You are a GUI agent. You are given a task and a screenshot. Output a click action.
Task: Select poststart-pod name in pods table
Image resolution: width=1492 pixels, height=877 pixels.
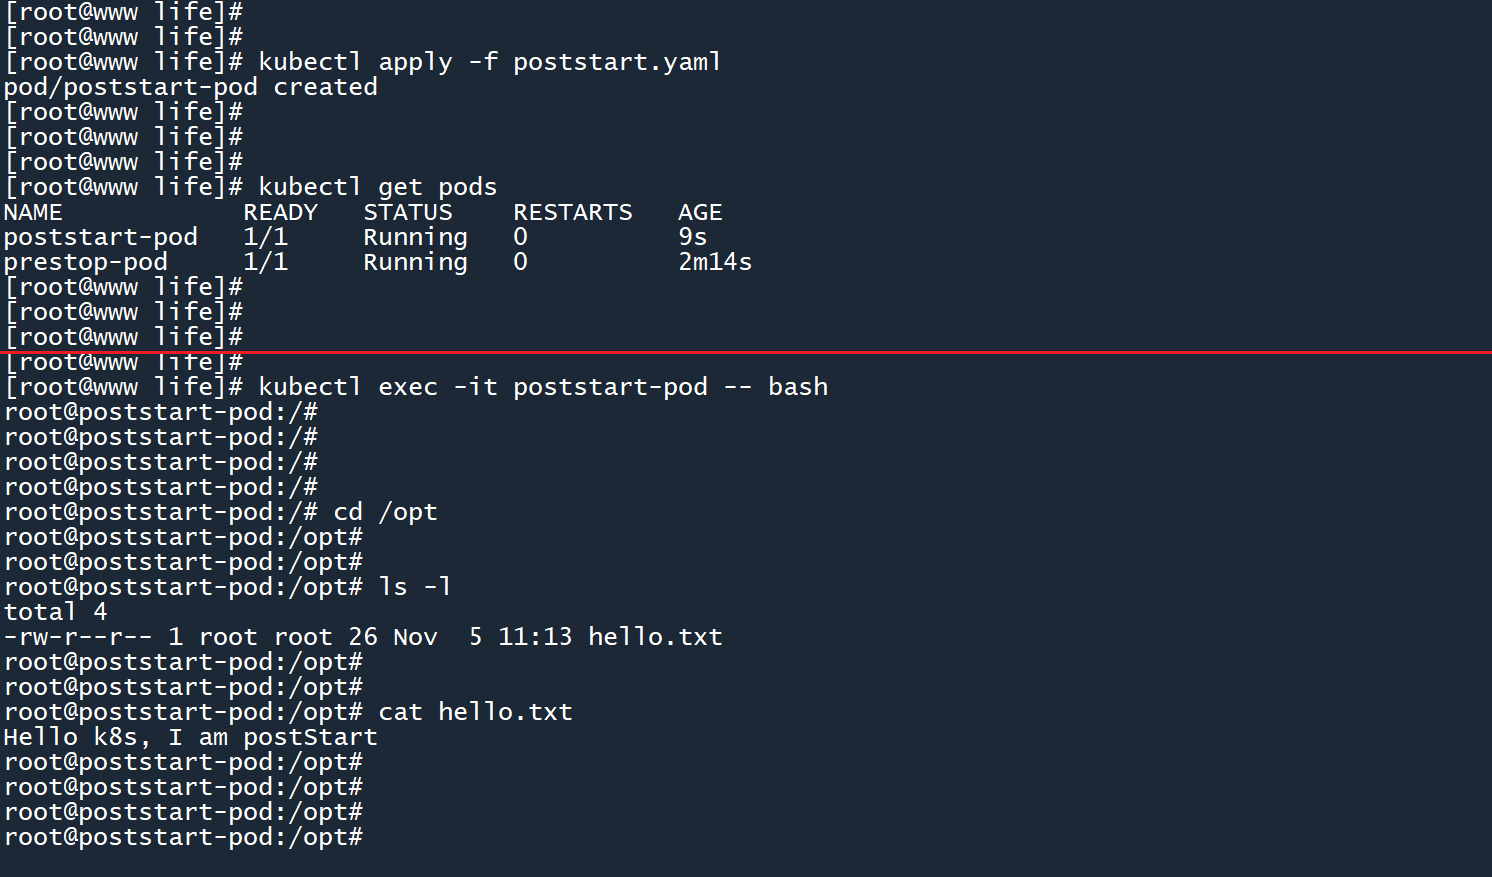(101, 237)
